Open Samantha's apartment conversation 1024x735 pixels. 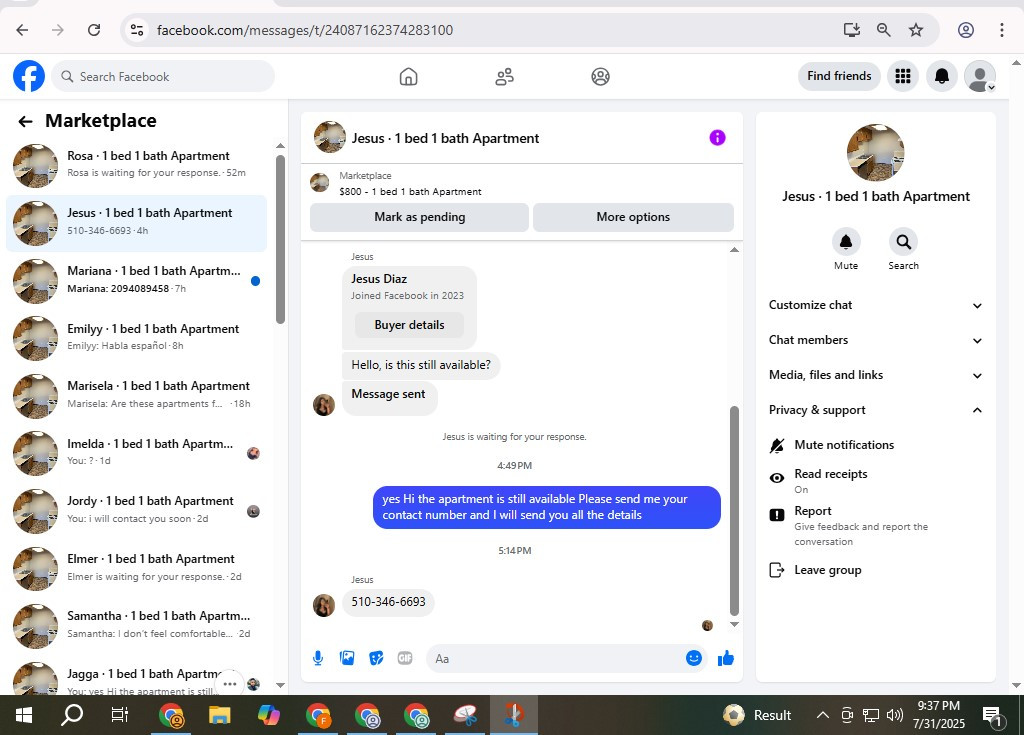[136, 625]
